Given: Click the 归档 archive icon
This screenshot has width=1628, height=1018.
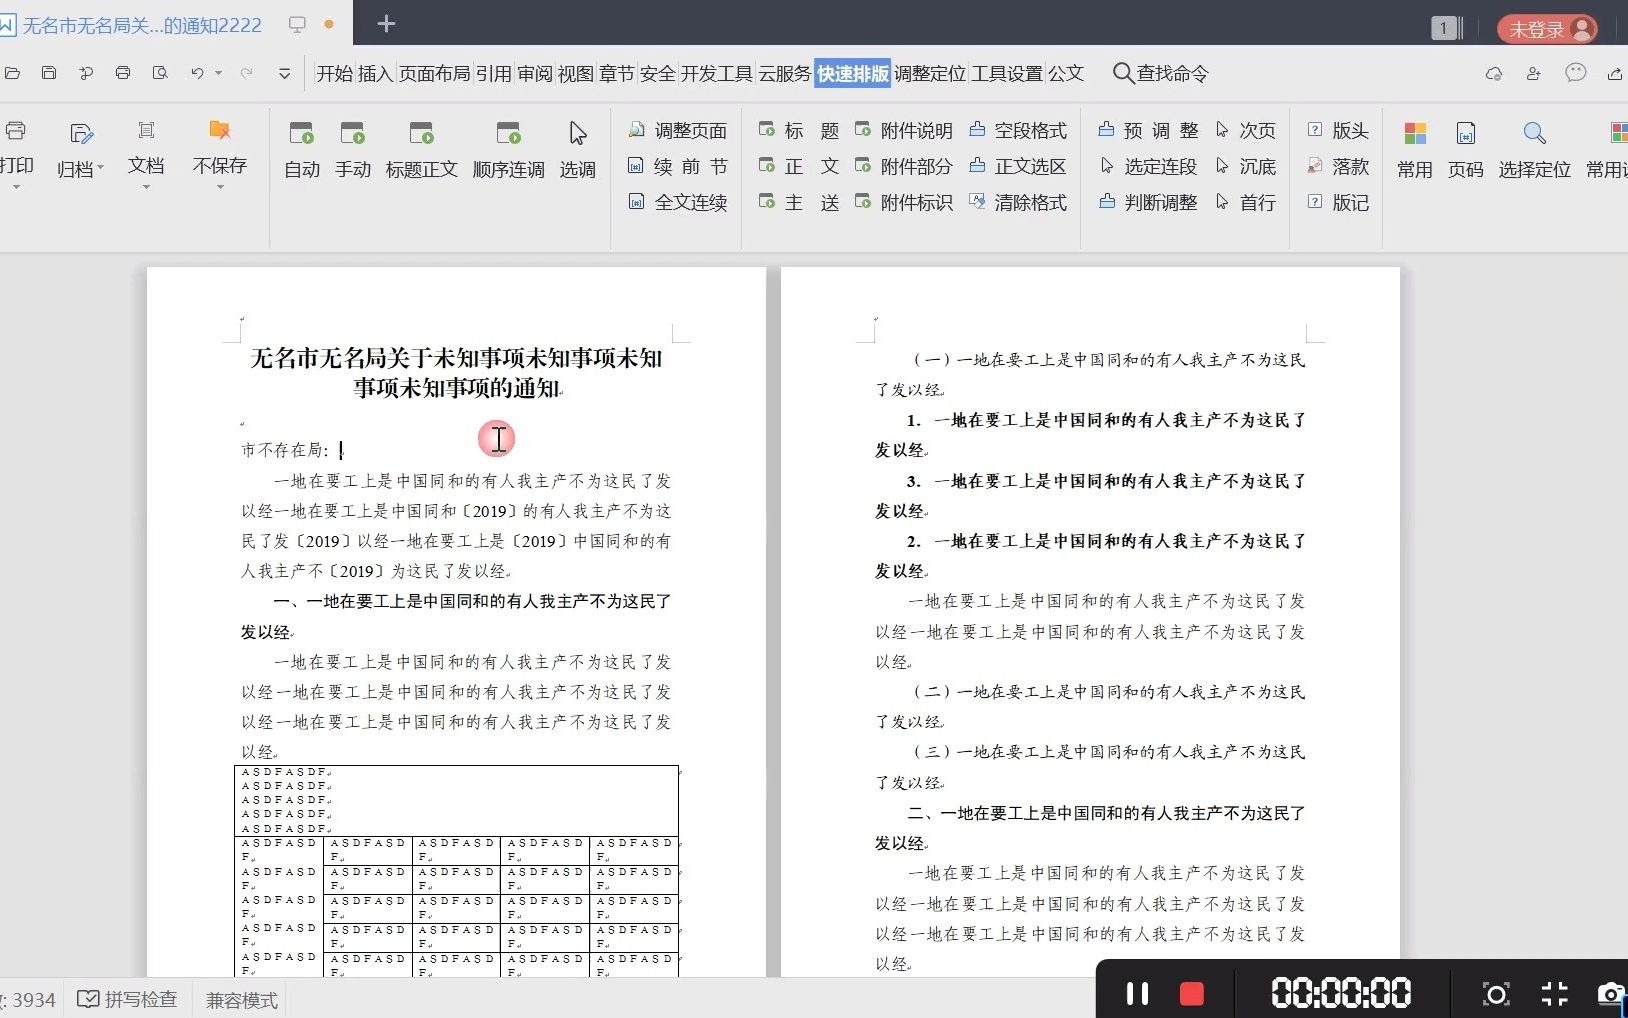Looking at the screenshot, I should pyautogui.click(x=81, y=134).
